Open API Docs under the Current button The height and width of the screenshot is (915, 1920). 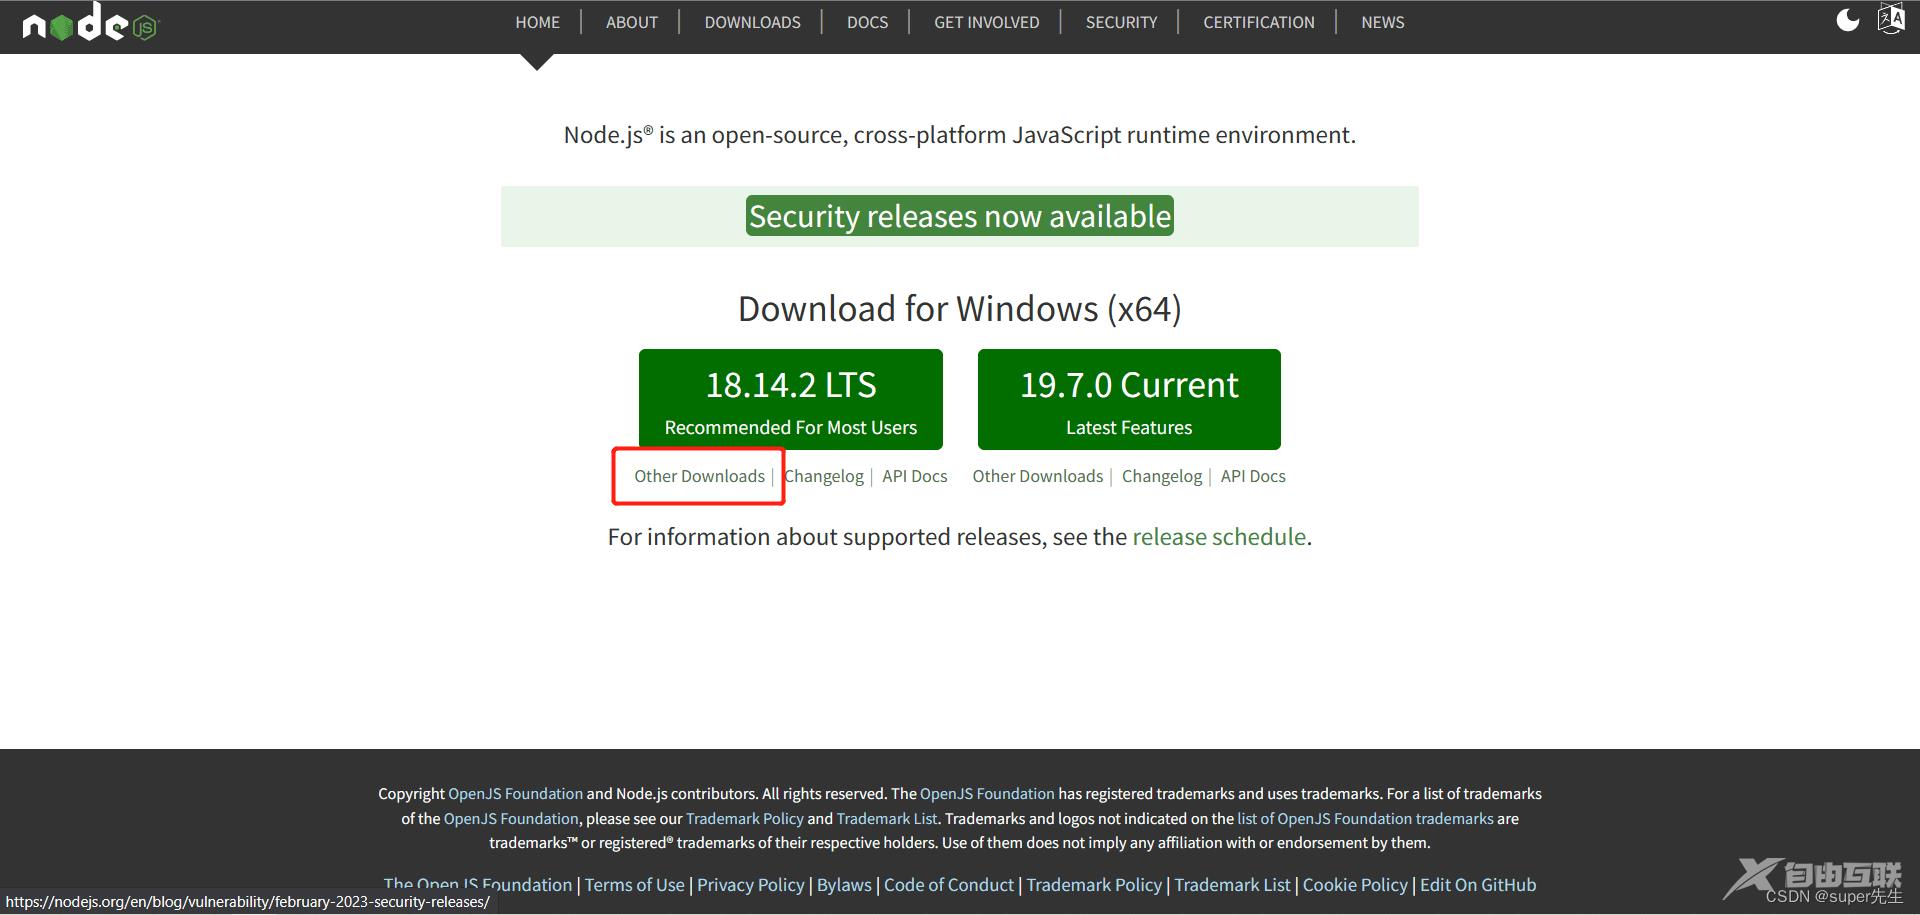point(1252,476)
